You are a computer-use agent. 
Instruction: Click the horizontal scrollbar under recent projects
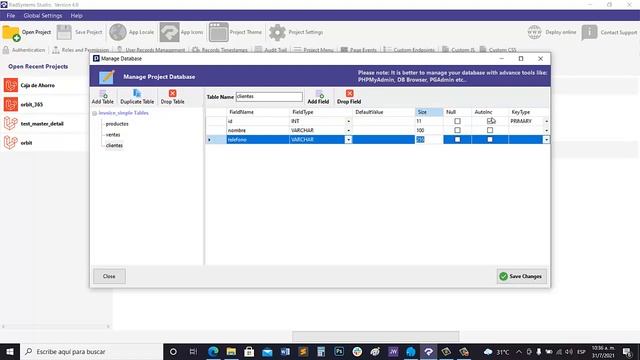tap(56, 326)
